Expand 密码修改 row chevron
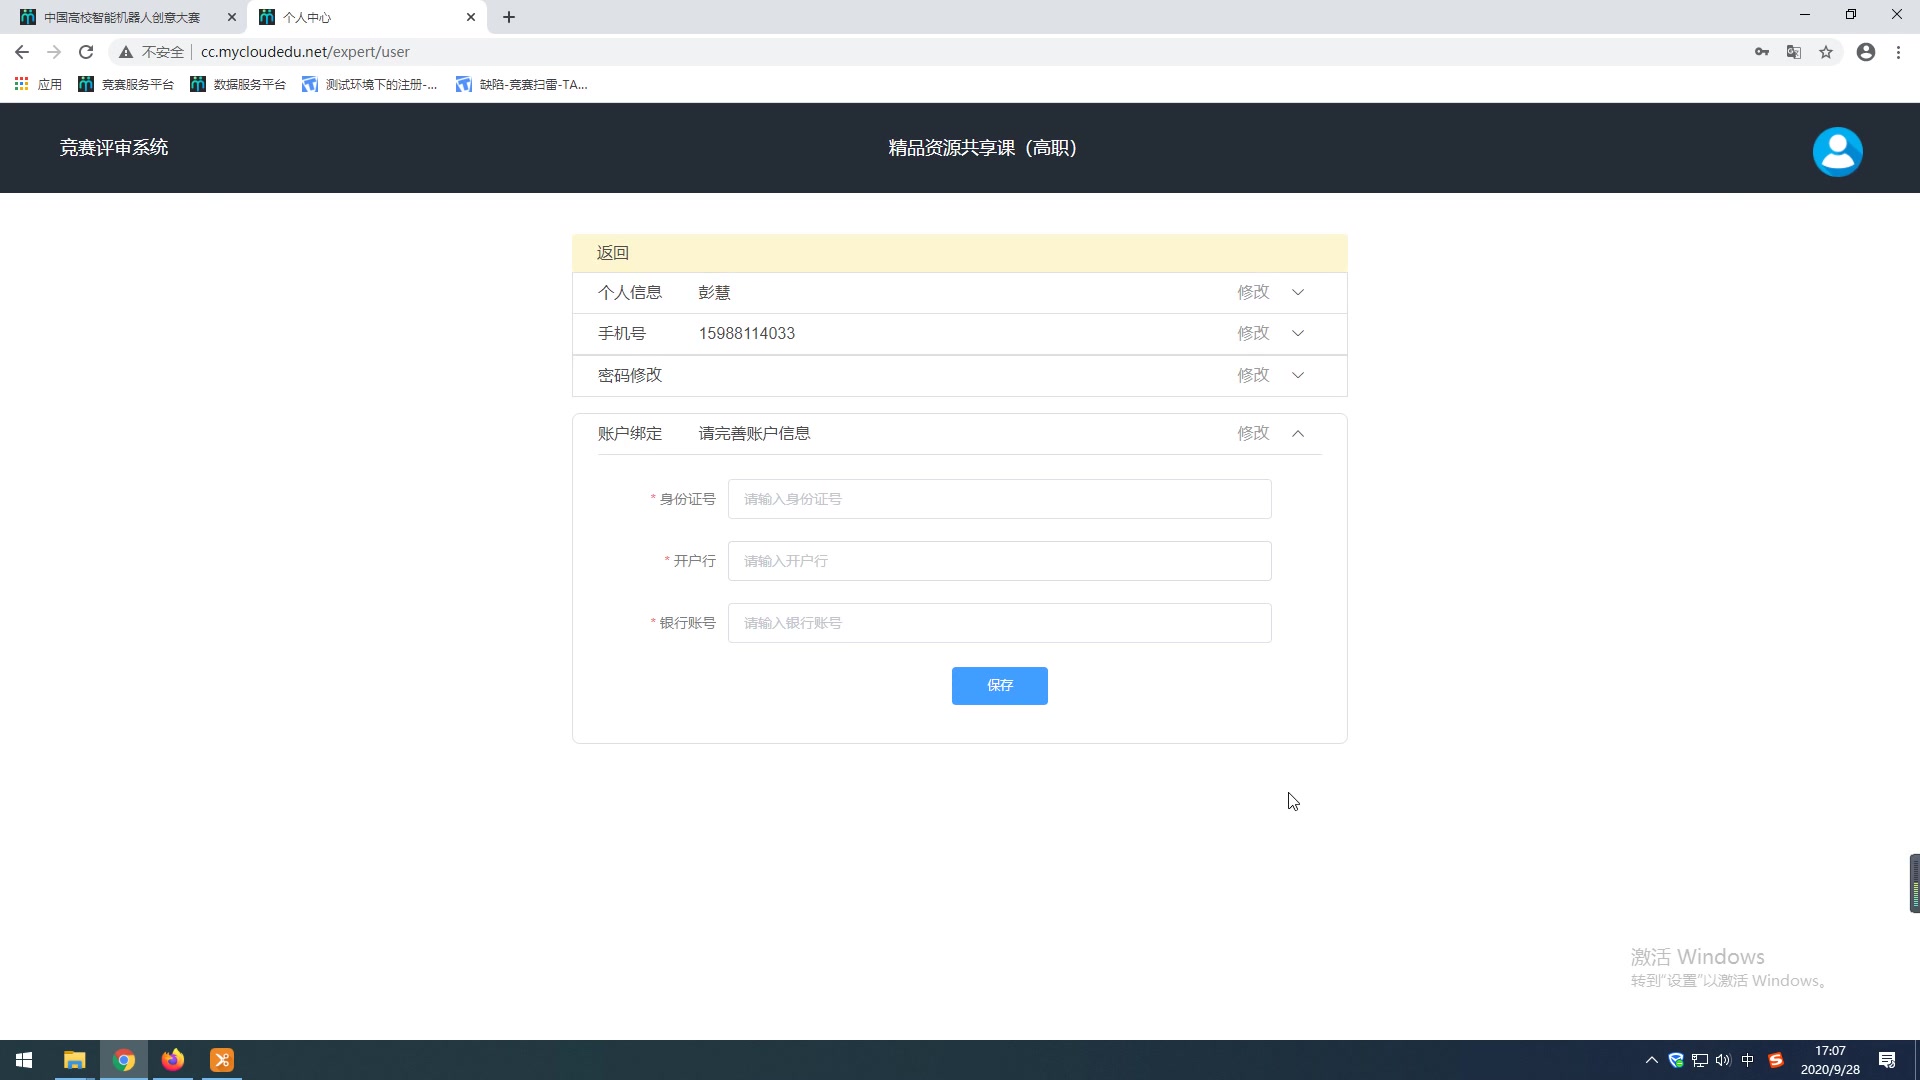Viewport: 1920px width, 1080px height. pos(1298,376)
